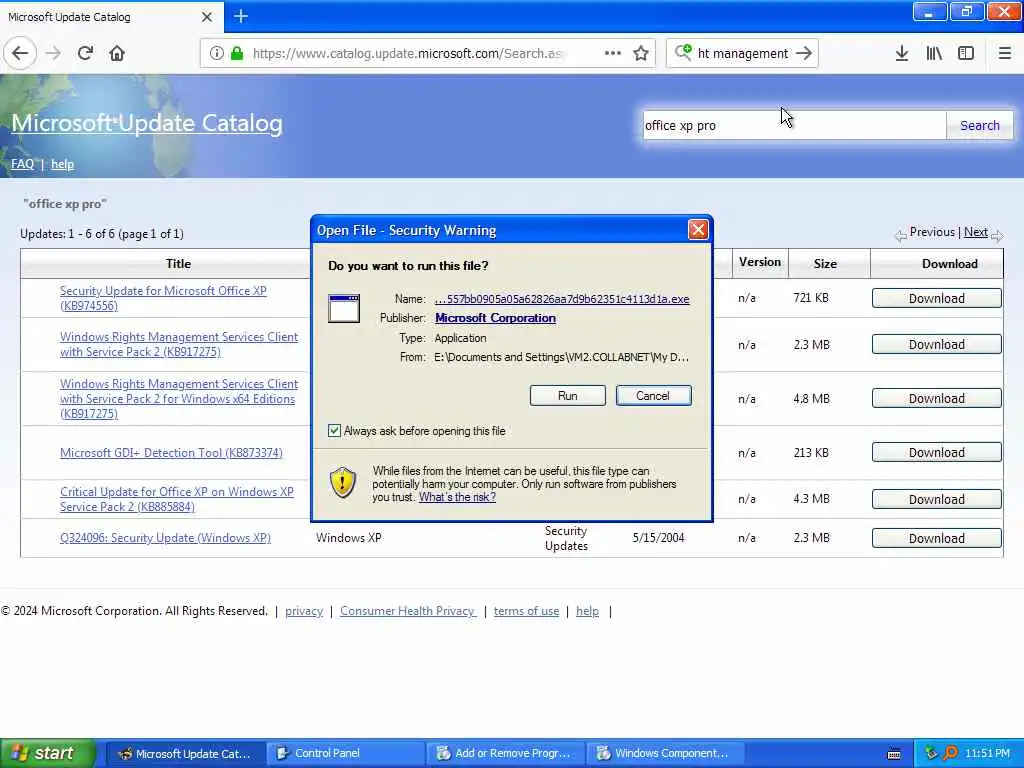Open the Microsoft Corporation publisher link
Viewport: 1024px width, 768px height.
[x=495, y=318]
